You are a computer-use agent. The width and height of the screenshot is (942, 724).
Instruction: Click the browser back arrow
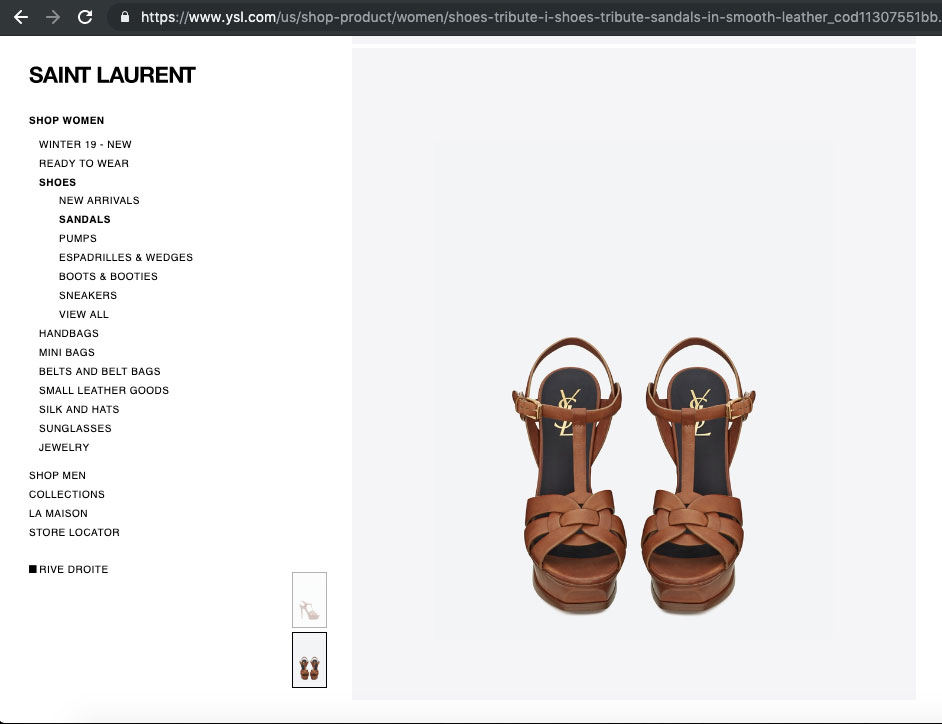tap(21, 17)
